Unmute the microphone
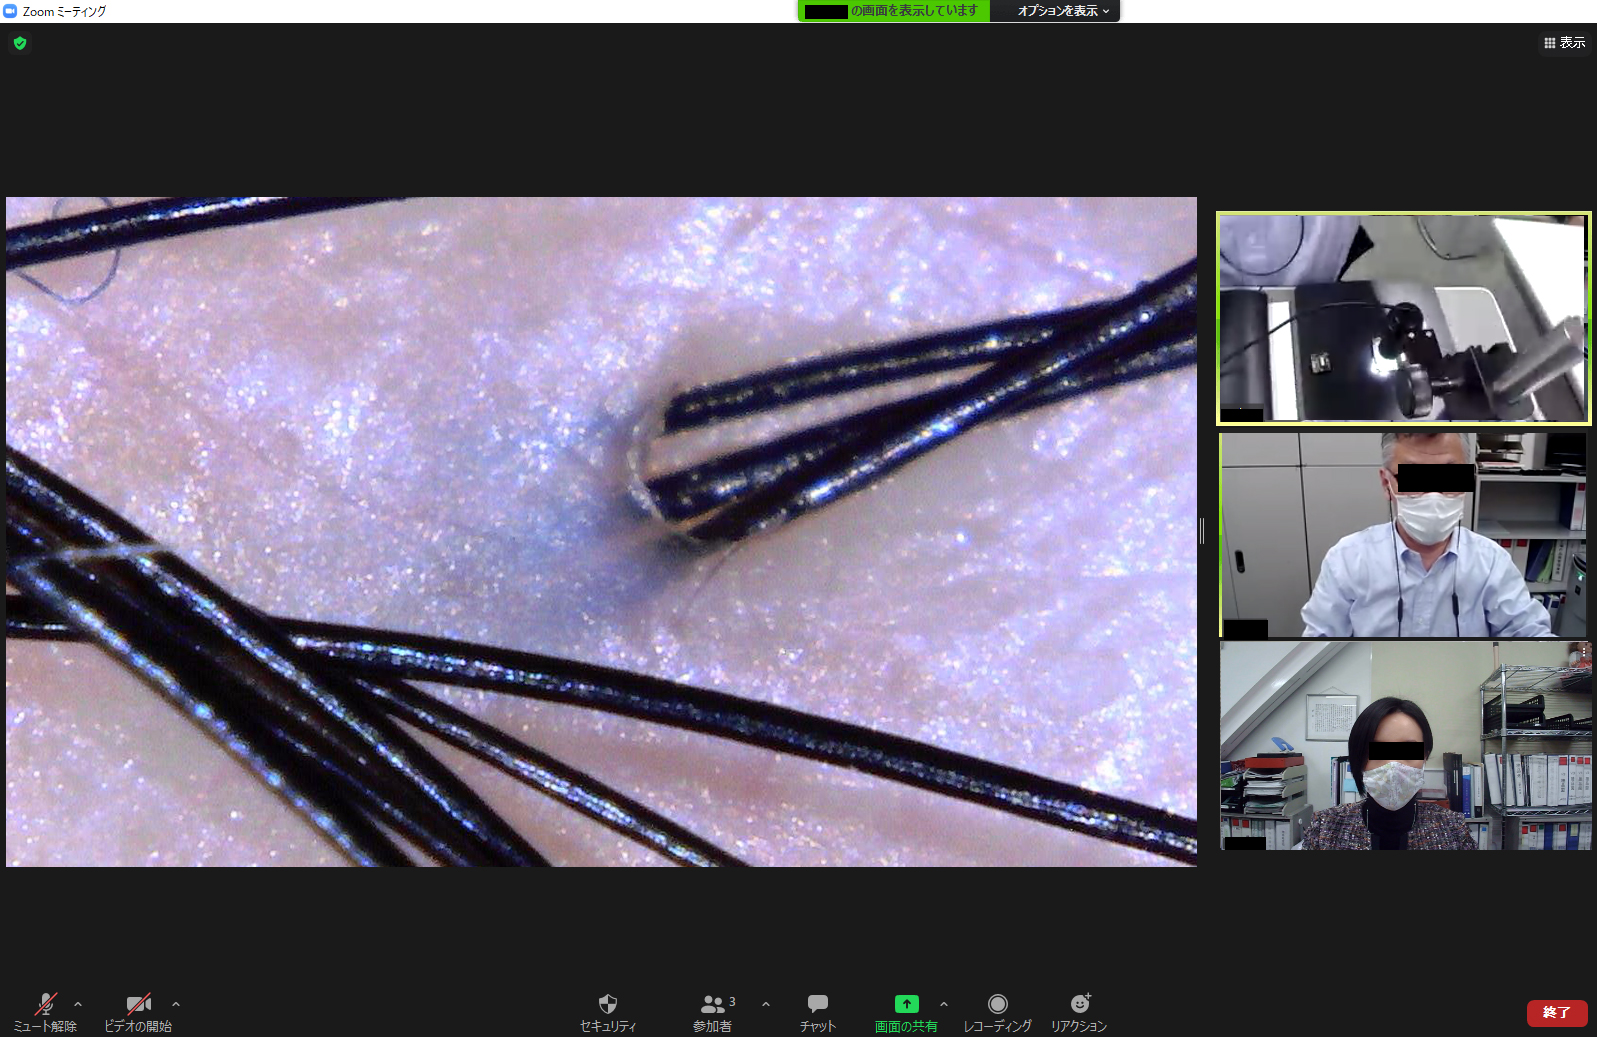Viewport: 1597px width, 1037px height. pos(45,1012)
